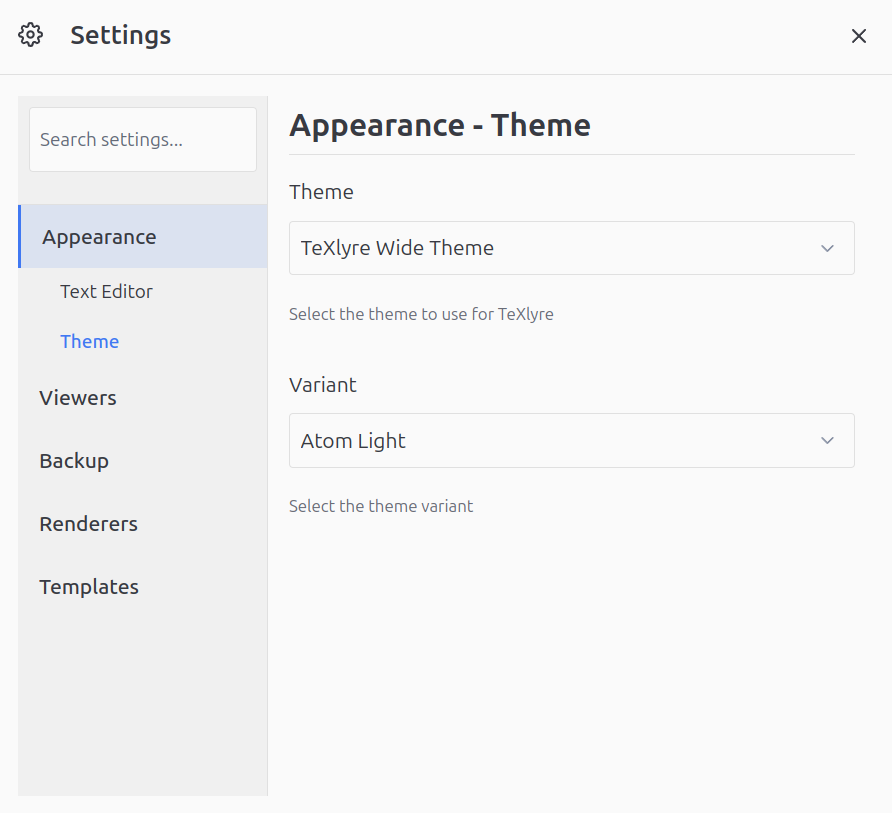Focus the Search settings input field
This screenshot has height=813, width=892.
click(143, 140)
